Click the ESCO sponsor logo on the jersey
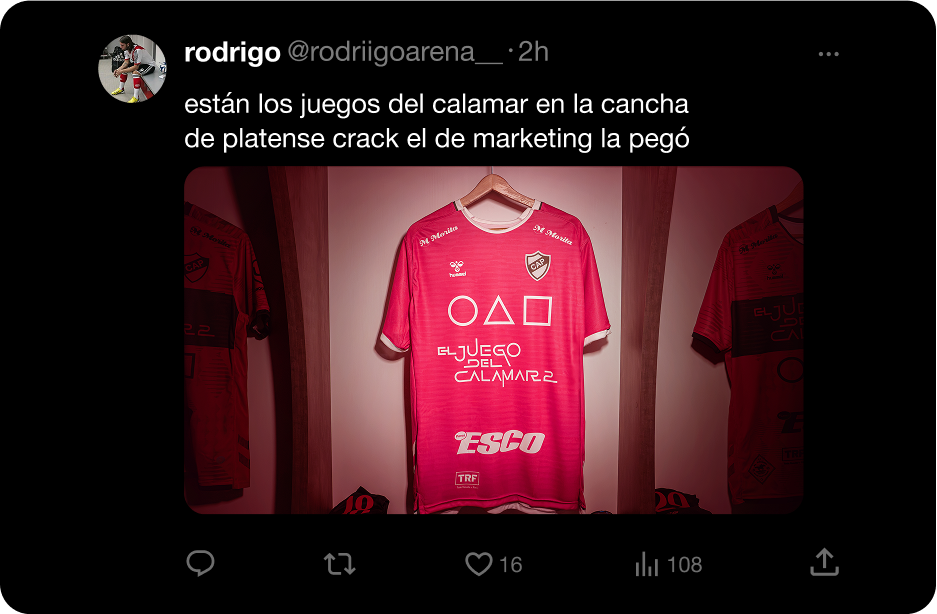The height and width of the screenshot is (614, 937). coord(500,442)
